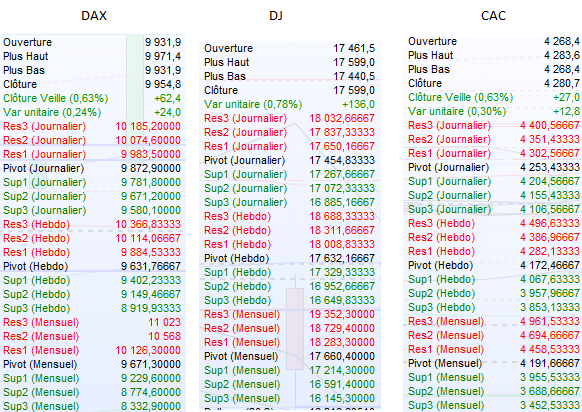Image resolution: width=582 pixels, height=412 pixels.
Task: Select the CAC column heading
Action: coord(493,16)
